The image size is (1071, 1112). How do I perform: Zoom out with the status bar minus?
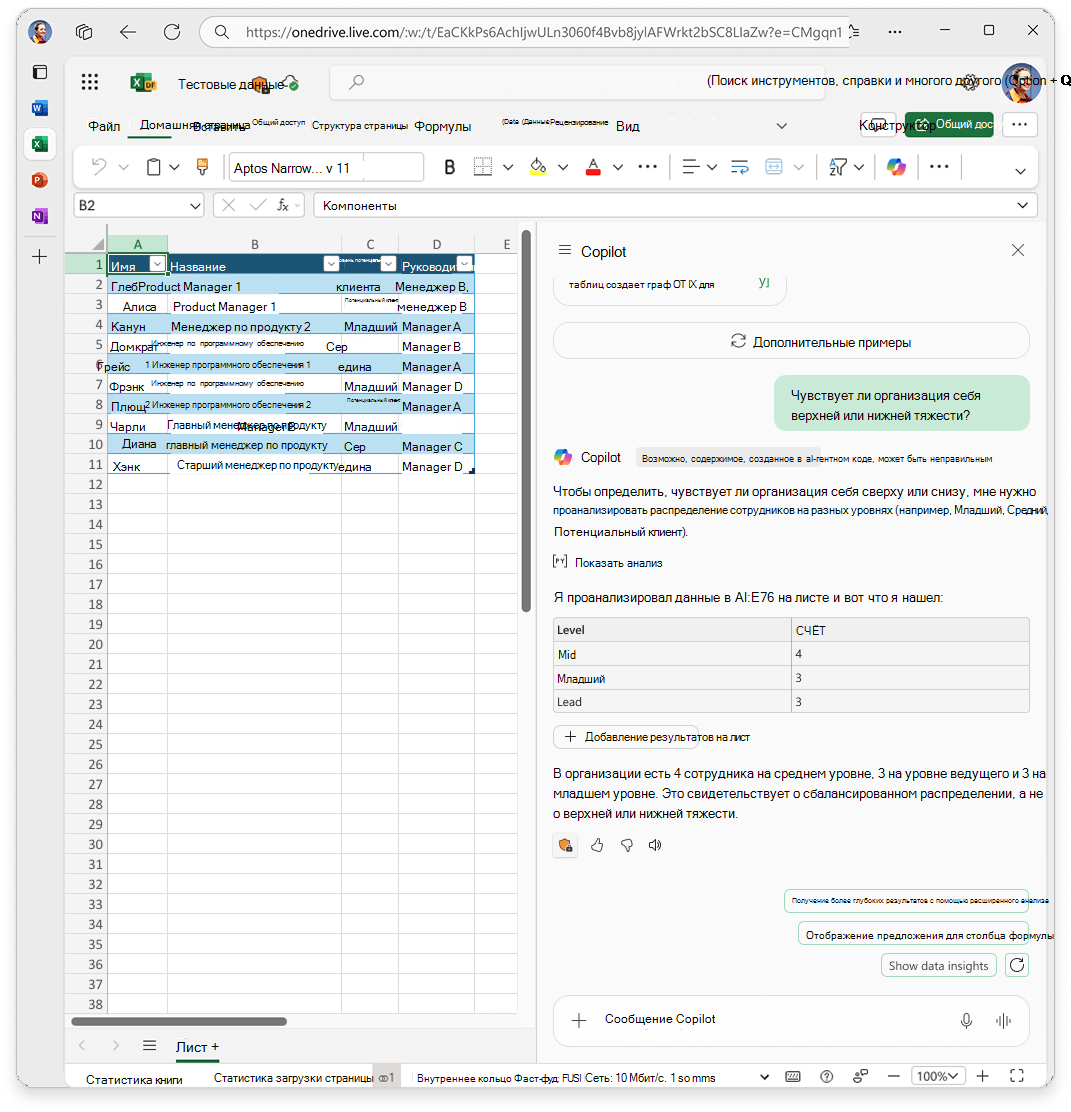[x=894, y=1077]
